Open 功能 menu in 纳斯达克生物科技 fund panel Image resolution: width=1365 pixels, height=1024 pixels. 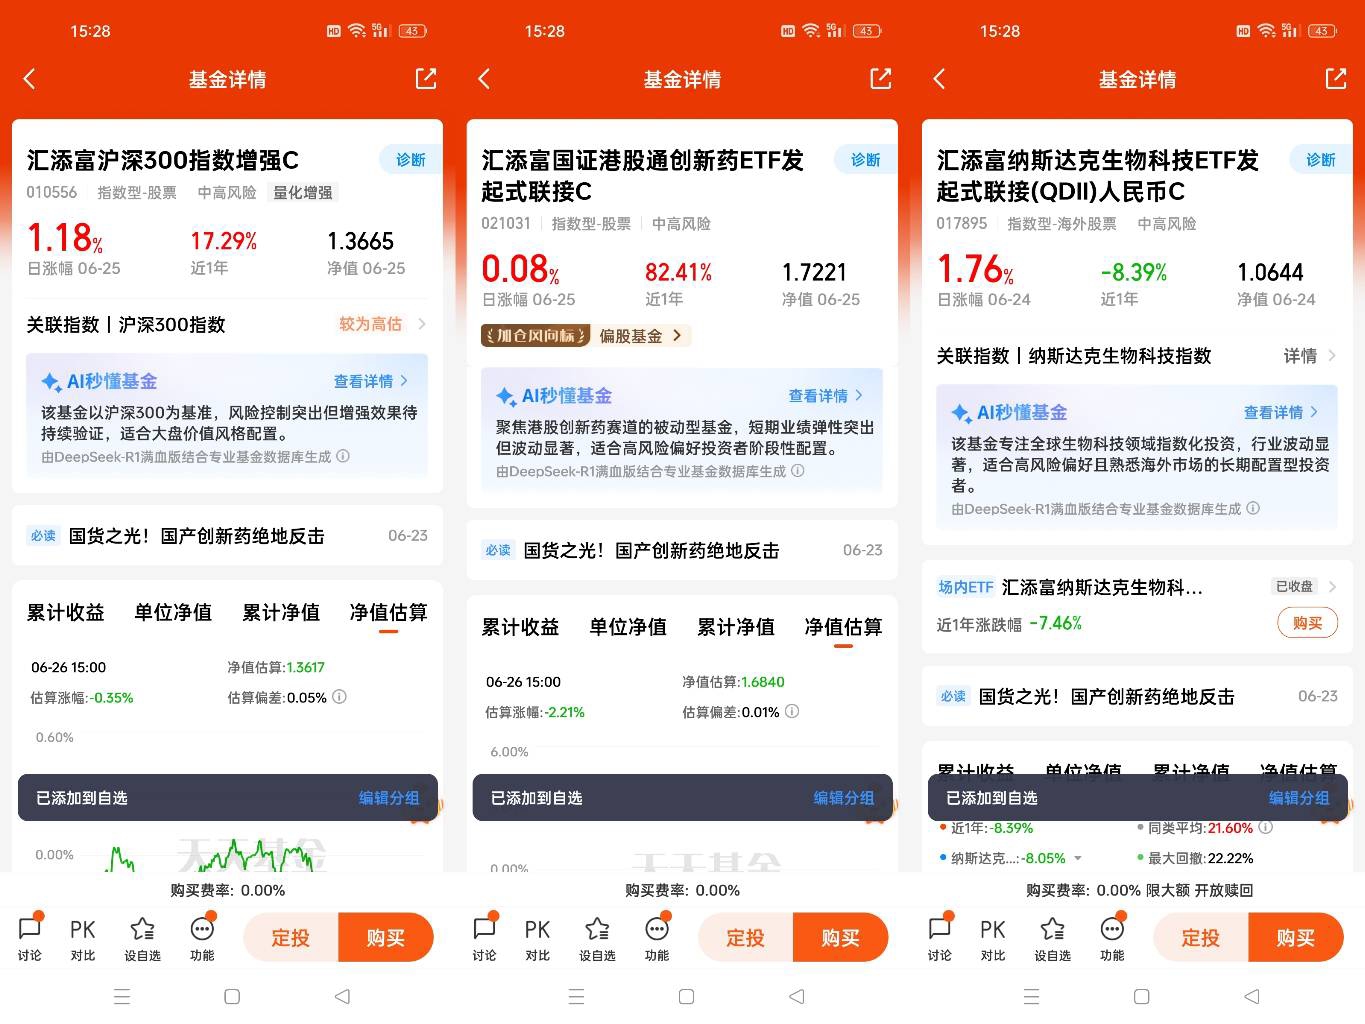[x=1112, y=938]
